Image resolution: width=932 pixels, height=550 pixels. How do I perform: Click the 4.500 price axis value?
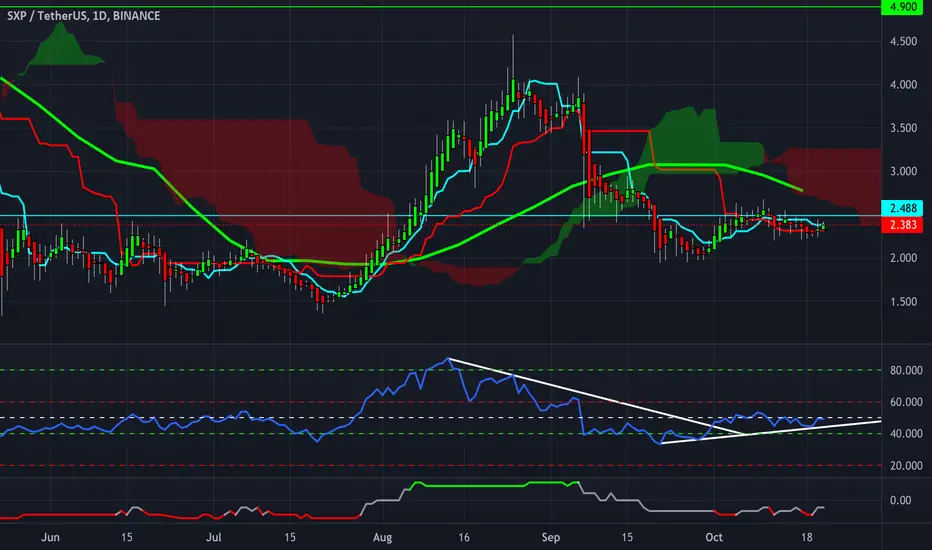903,42
